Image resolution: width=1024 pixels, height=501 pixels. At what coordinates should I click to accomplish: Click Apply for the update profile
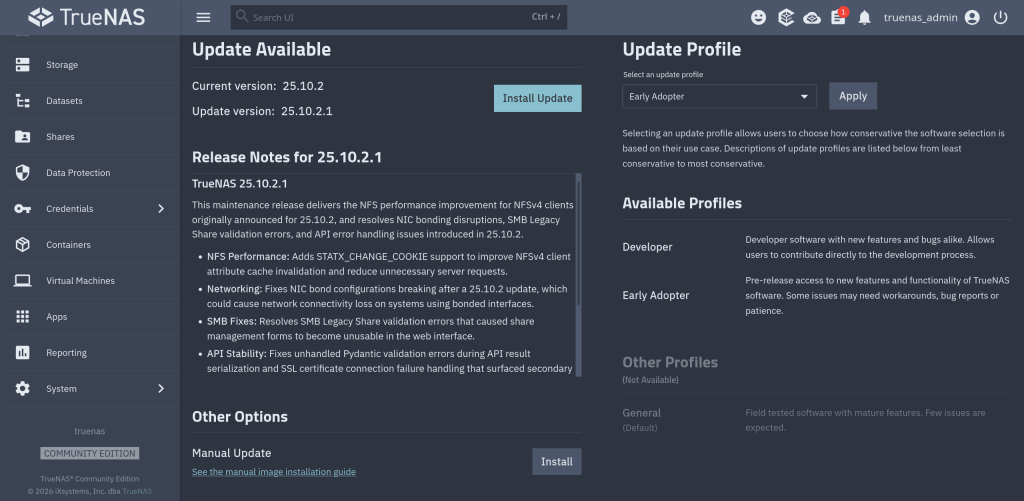click(852, 96)
